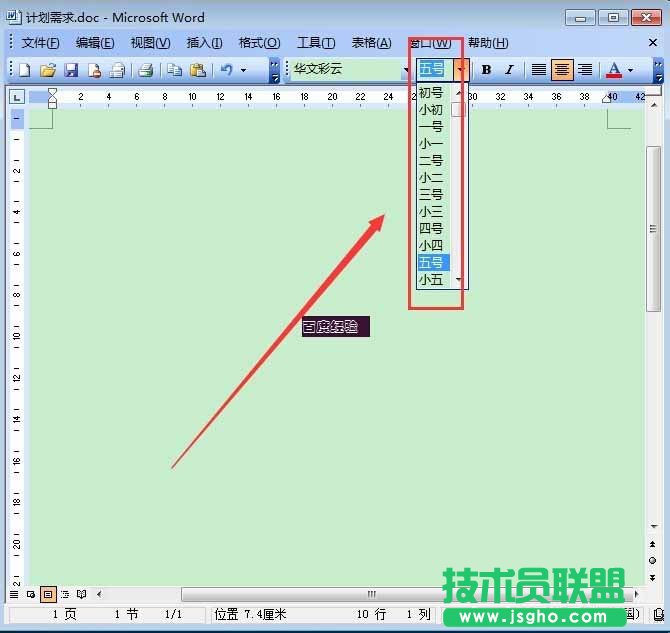Switch to web layout view icon
The height and width of the screenshot is (633, 670).
[30, 595]
